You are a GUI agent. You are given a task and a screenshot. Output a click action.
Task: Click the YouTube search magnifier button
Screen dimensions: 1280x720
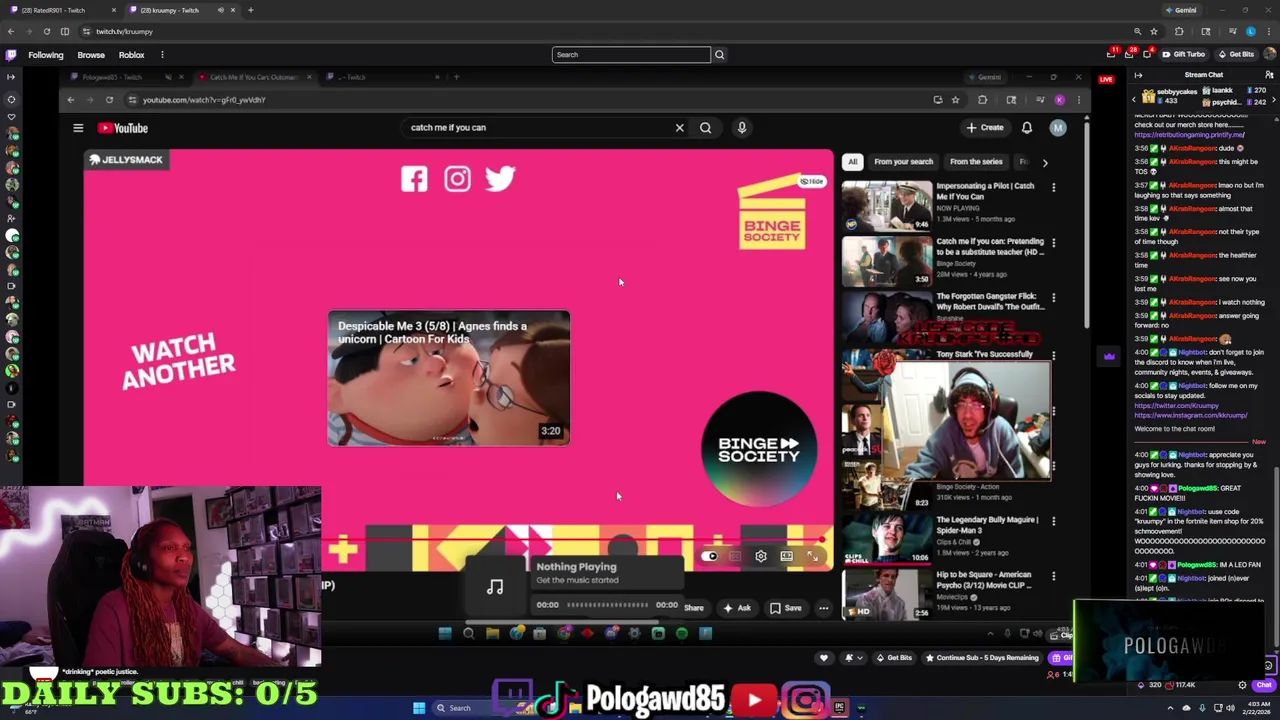(x=706, y=128)
